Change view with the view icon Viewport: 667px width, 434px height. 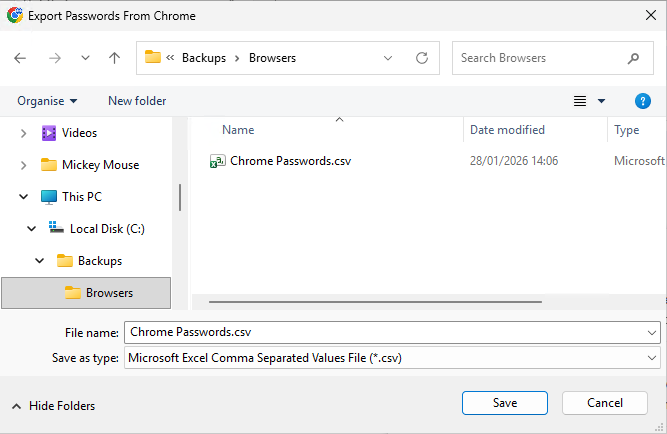click(x=580, y=101)
